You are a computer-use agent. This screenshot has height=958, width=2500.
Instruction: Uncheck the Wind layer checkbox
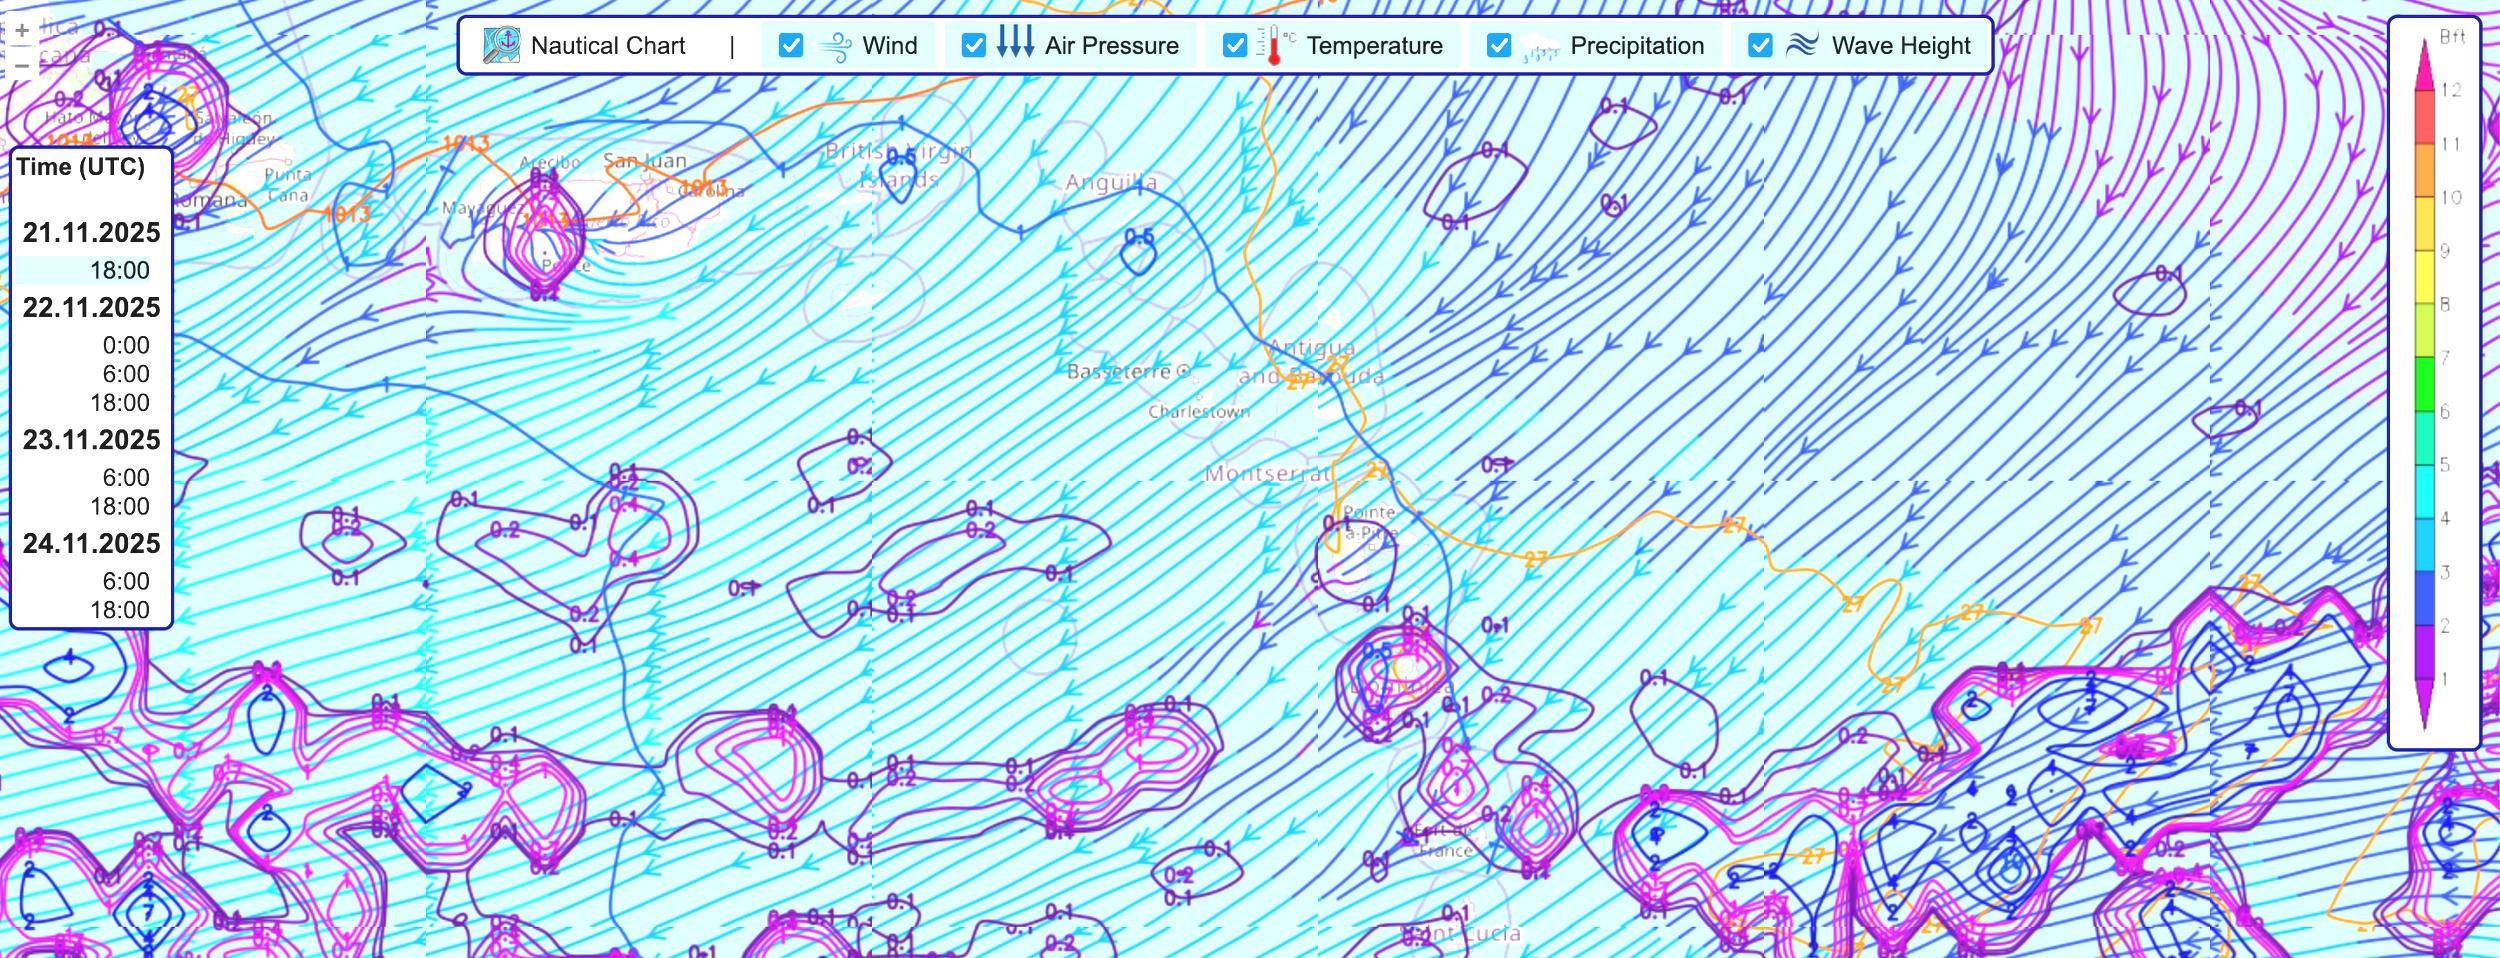(x=791, y=45)
